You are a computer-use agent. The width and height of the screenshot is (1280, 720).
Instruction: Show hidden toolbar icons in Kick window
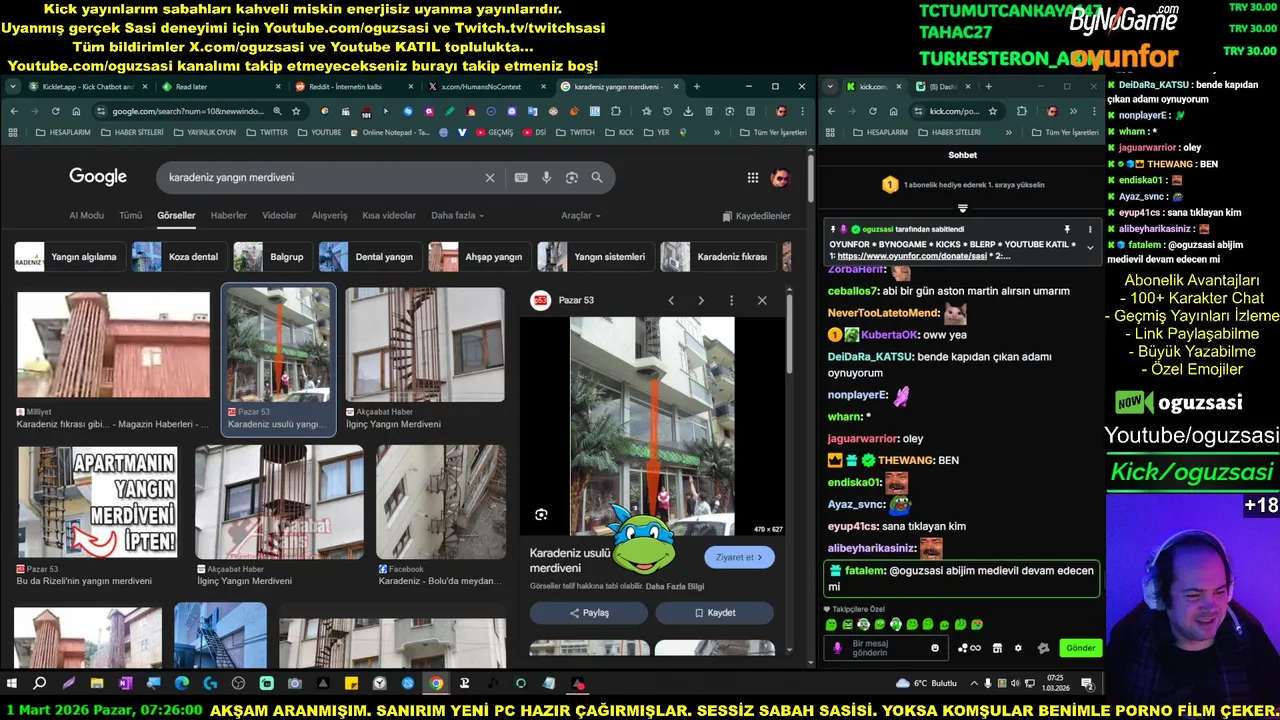[x=1073, y=111]
